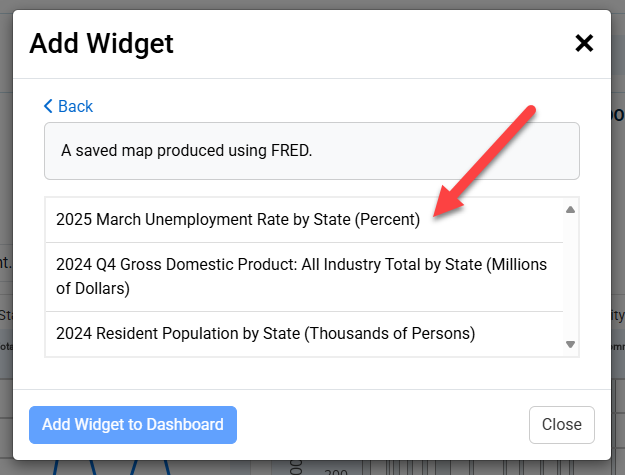Click the scroll up arrow in the list

pyautogui.click(x=570, y=210)
